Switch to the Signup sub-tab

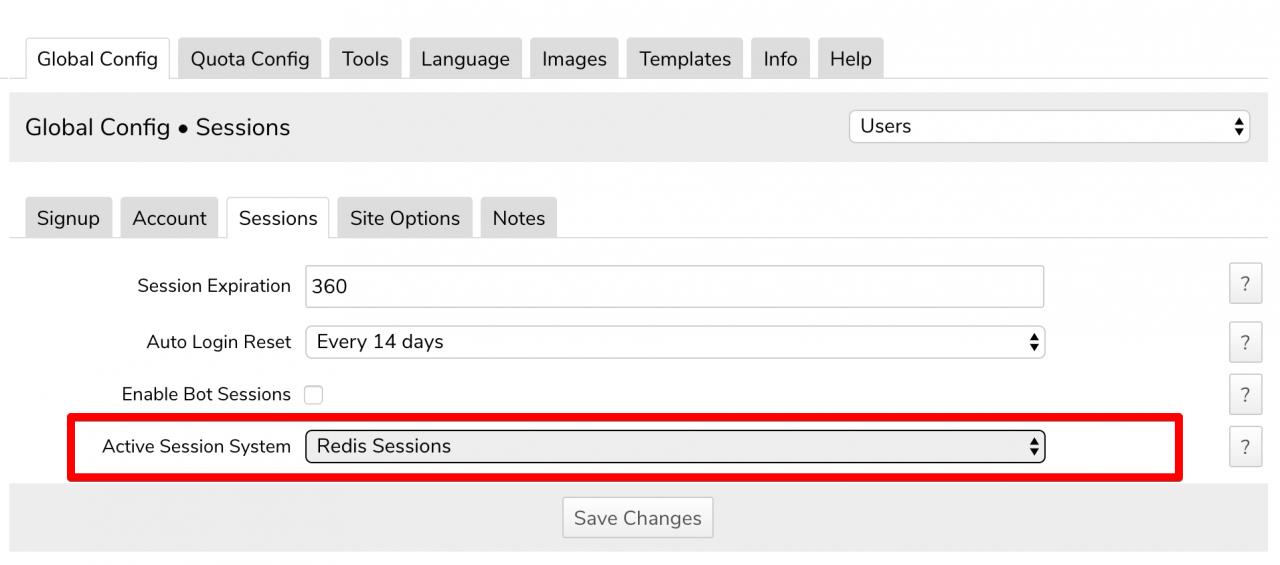pyautogui.click(x=68, y=219)
